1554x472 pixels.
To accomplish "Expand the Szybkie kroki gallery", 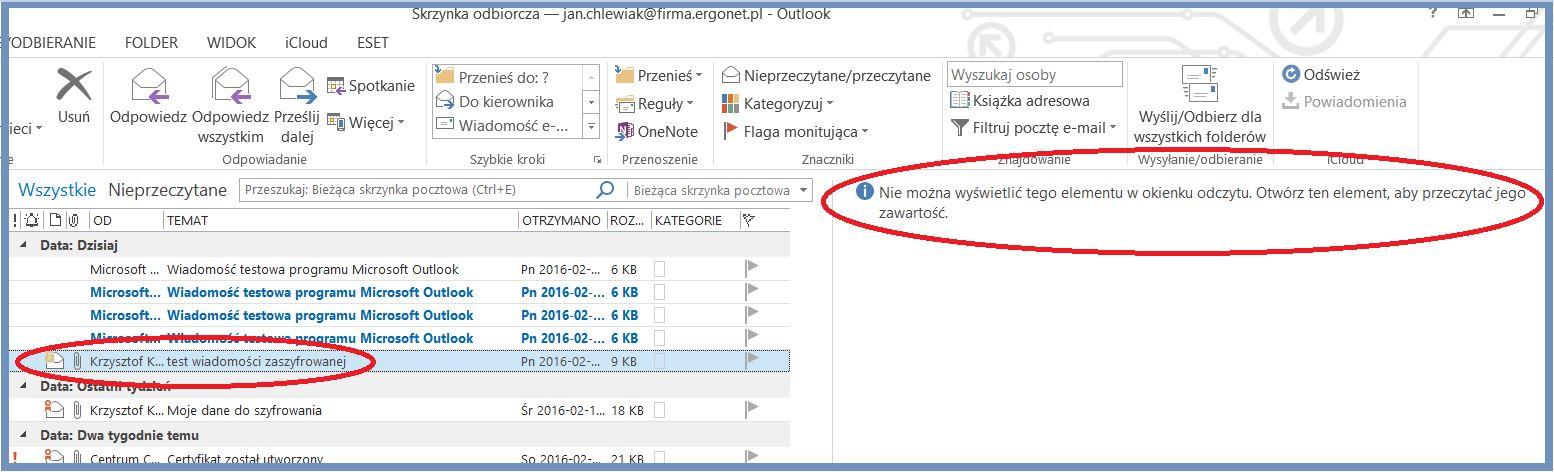I will point(591,127).
